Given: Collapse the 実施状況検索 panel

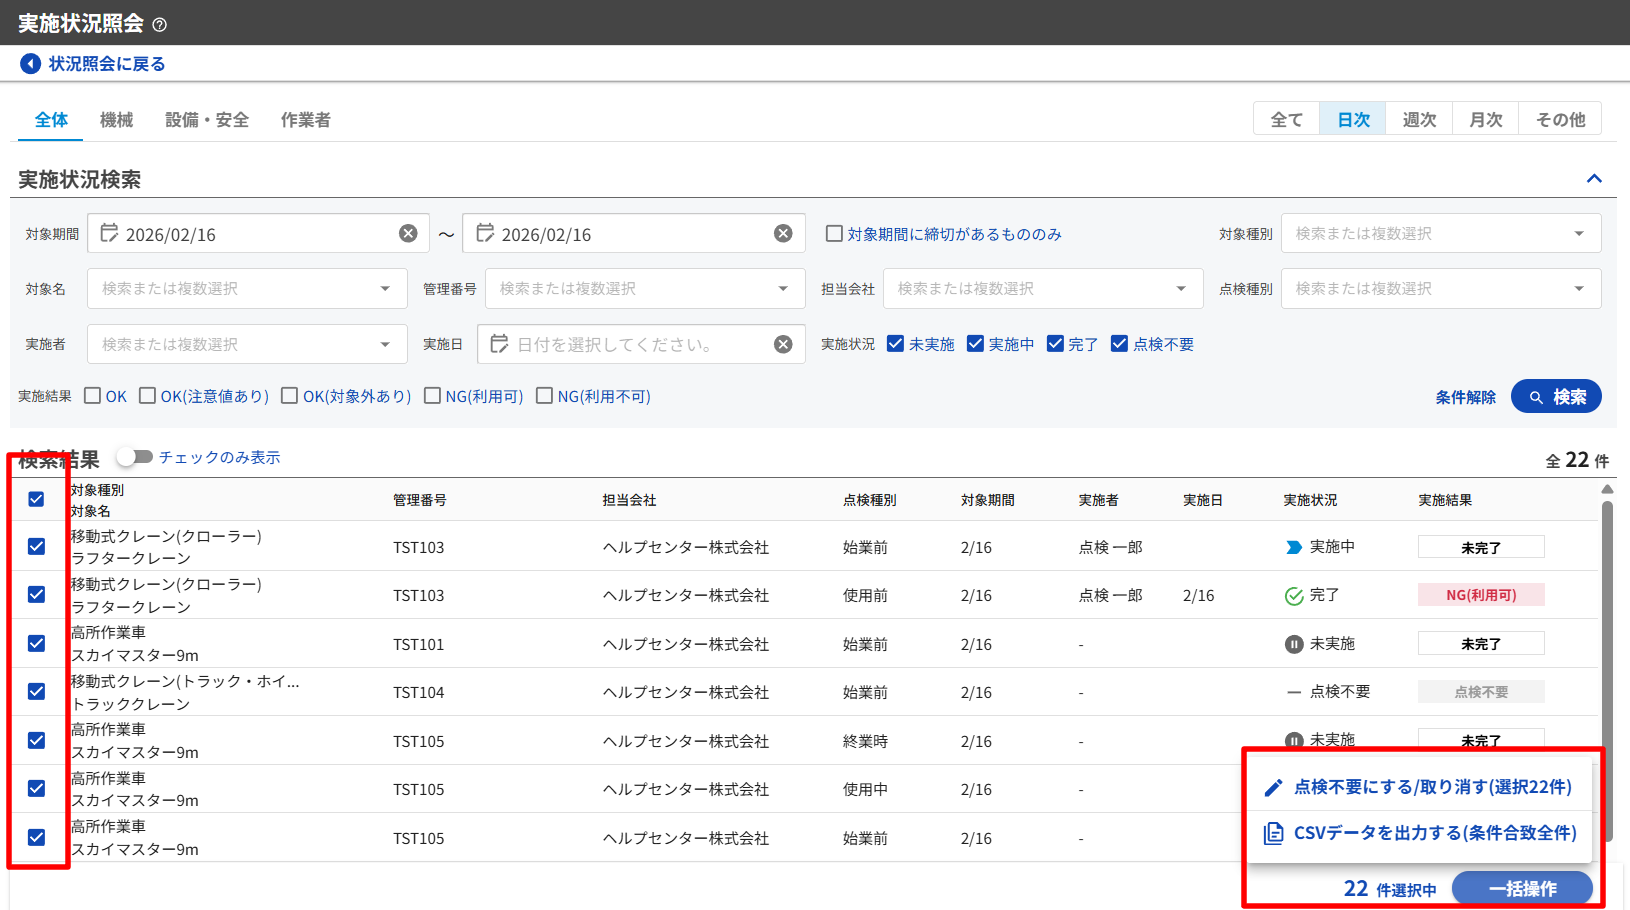Looking at the screenshot, I should click(x=1594, y=179).
